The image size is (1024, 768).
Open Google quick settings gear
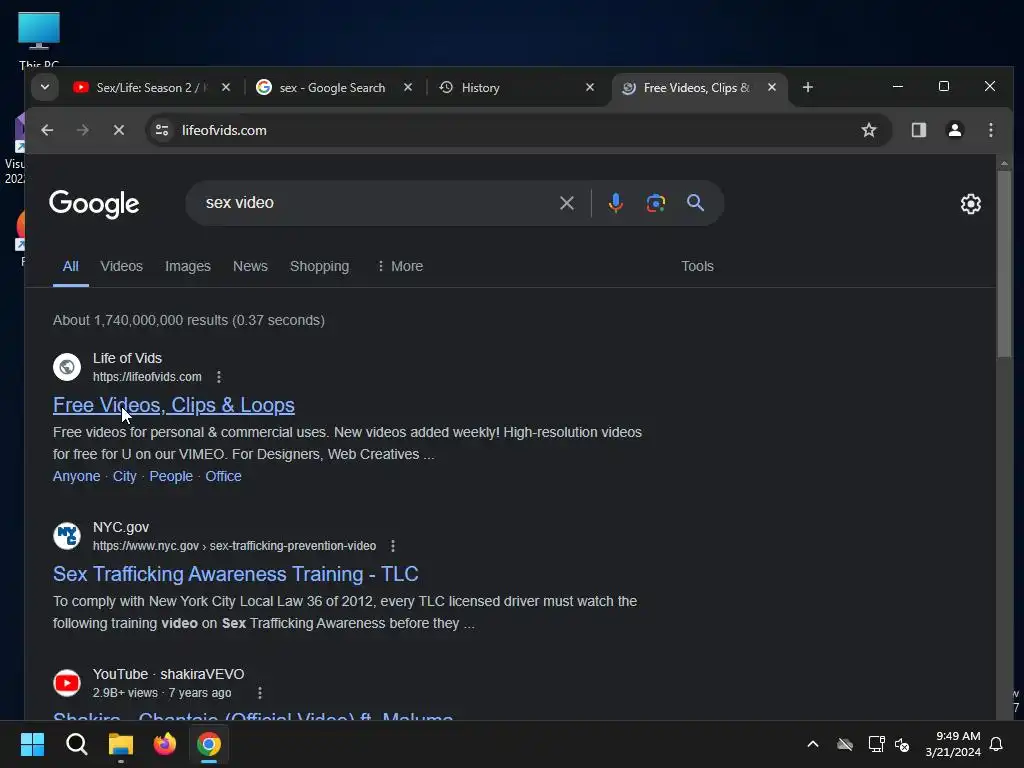pos(970,204)
